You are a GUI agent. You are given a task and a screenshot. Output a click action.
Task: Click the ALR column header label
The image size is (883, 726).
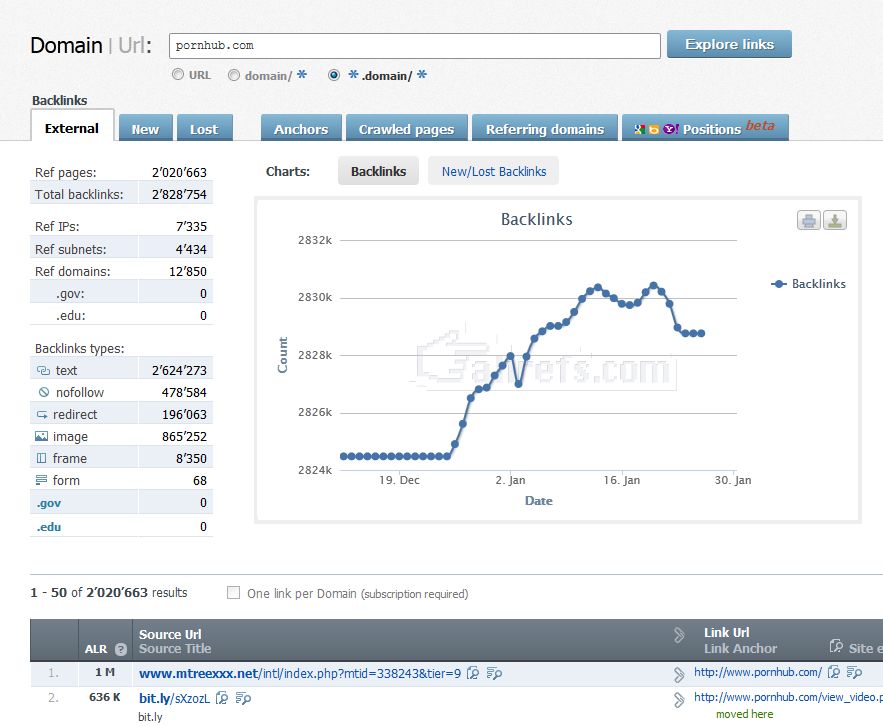(x=96, y=649)
